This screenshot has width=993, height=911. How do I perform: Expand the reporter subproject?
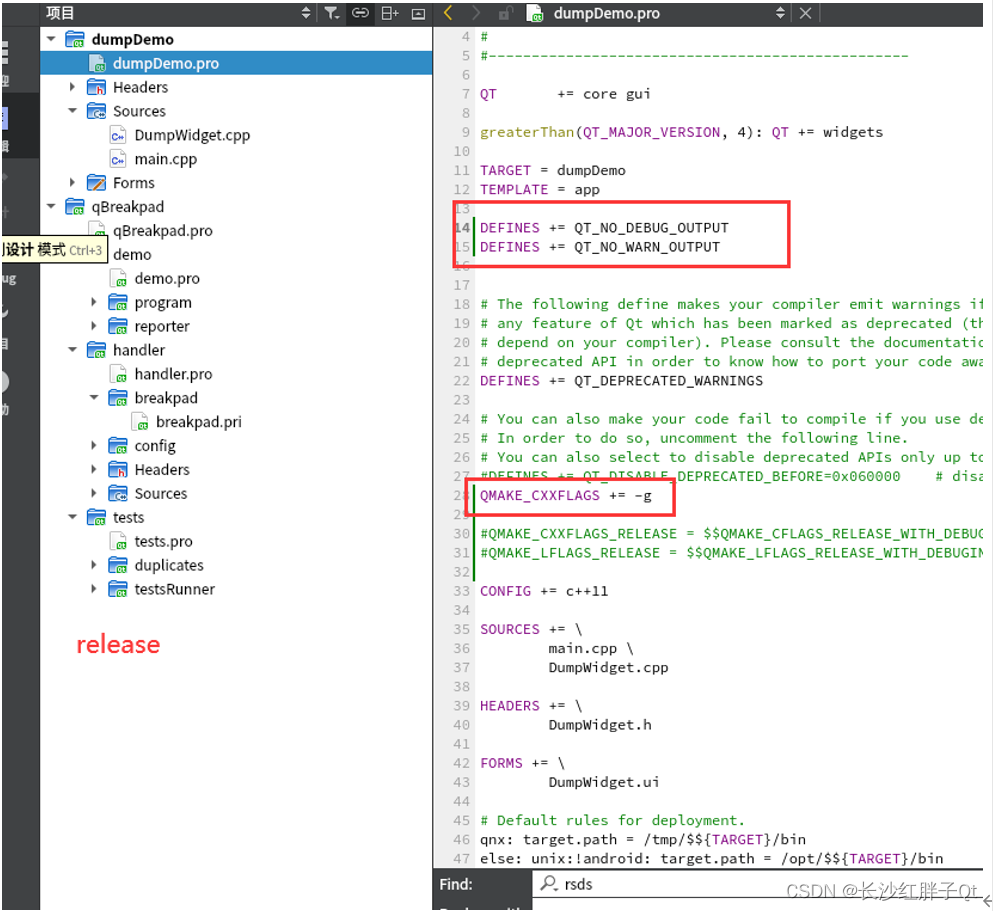(x=94, y=326)
